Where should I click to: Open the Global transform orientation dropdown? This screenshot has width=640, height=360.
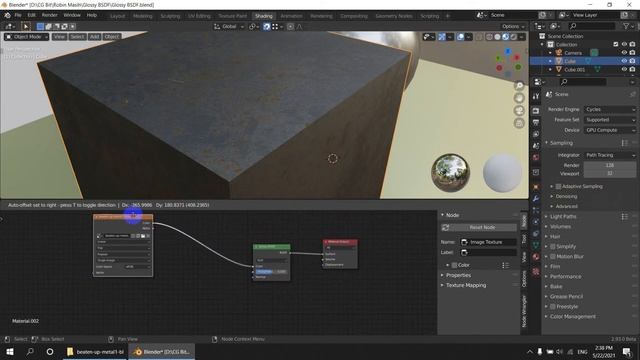point(229,27)
